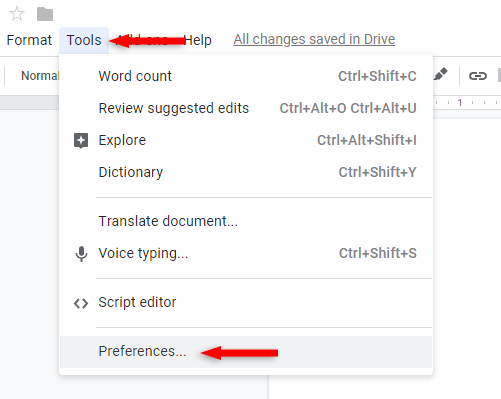The height and width of the screenshot is (399, 501).
Task: Click the Ctrl+Shift+Y shortcut text
Action: click(x=377, y=172)
